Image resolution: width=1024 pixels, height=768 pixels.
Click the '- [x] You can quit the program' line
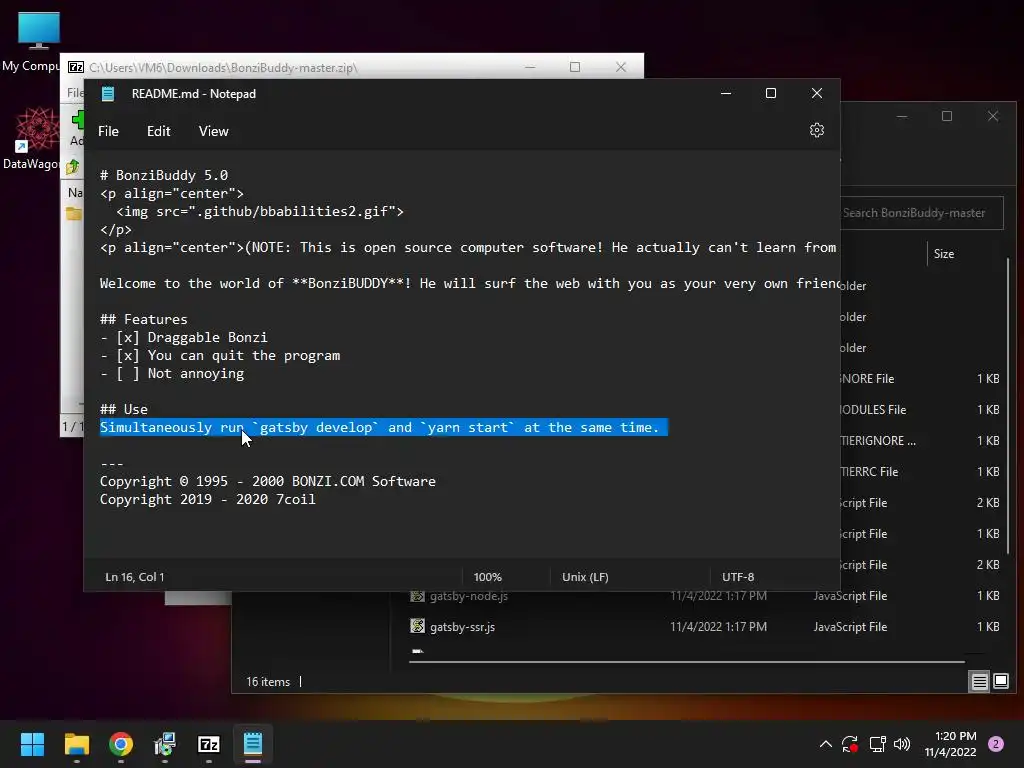(220, 356)
